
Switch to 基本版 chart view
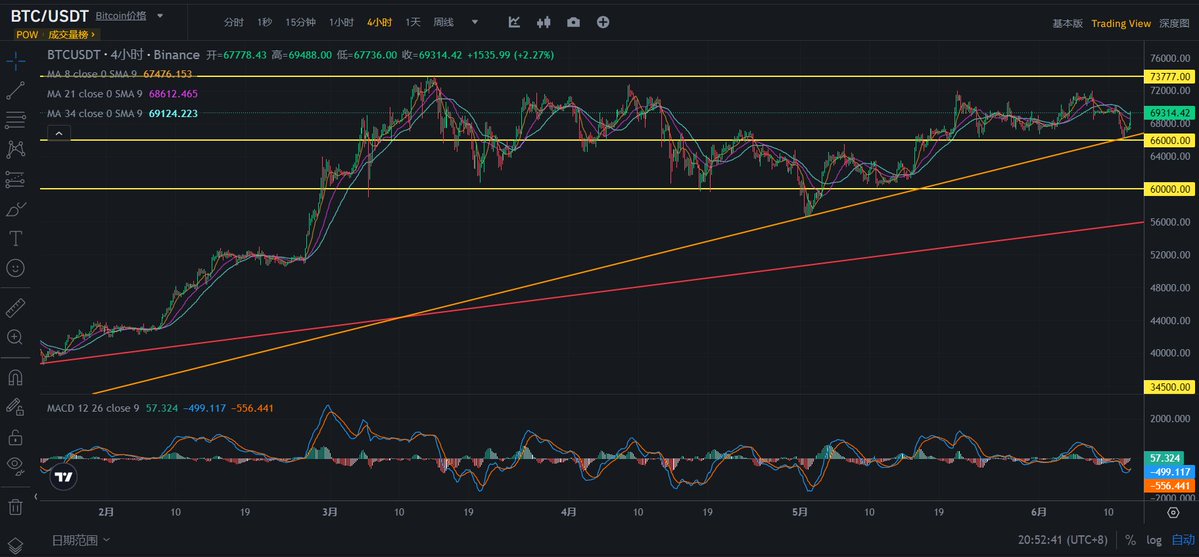click(x=1067, y=23)
